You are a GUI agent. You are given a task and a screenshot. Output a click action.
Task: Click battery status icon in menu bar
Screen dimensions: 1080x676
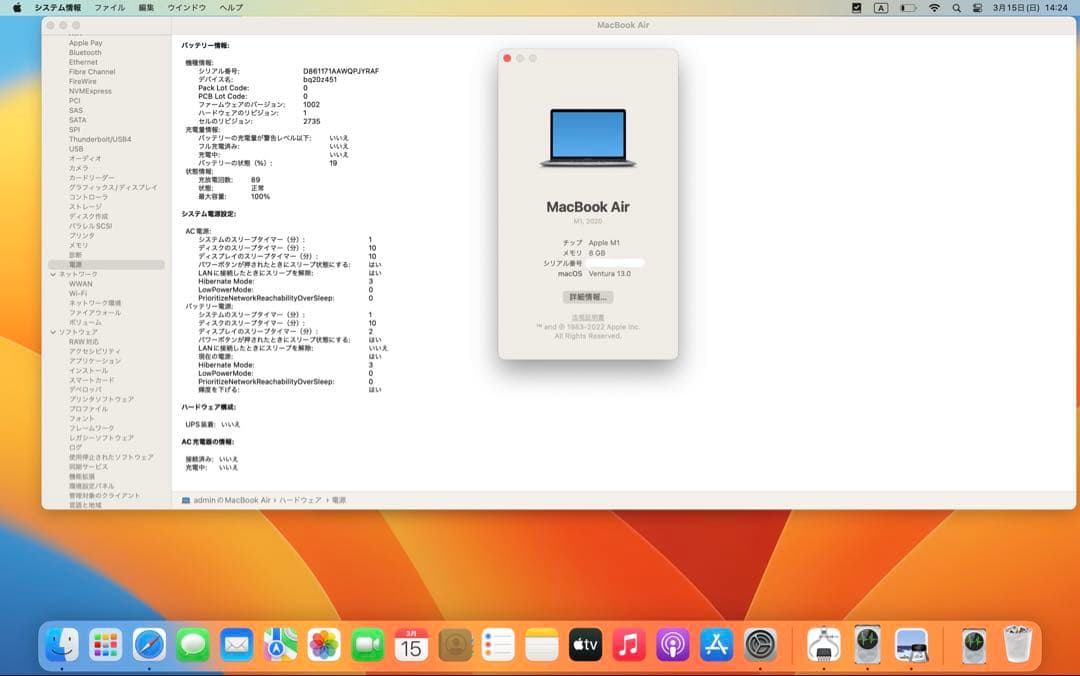tap(908, 8)
